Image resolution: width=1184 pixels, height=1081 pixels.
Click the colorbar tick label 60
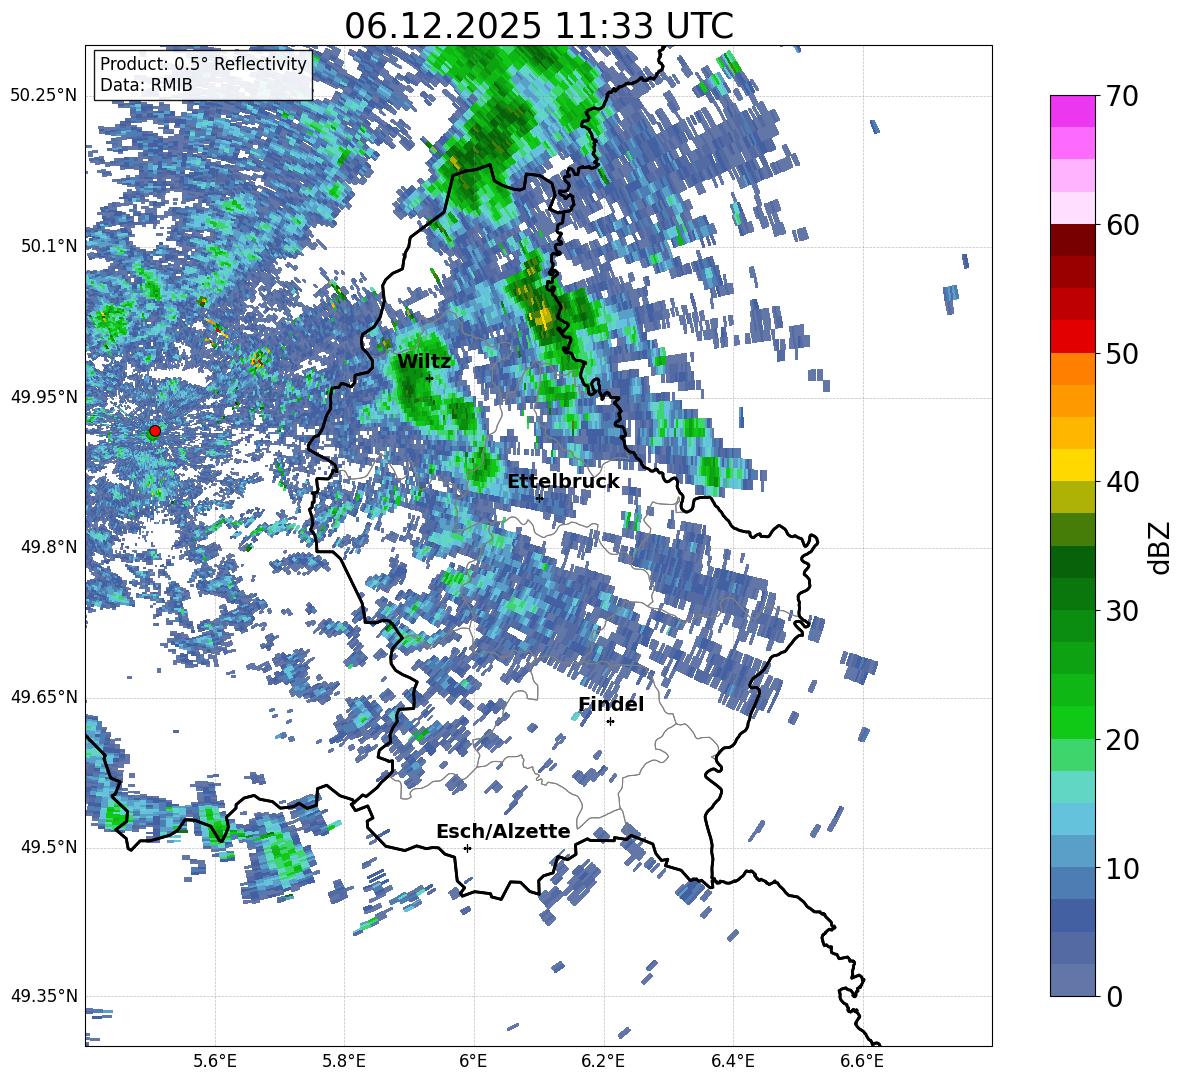pos(1122,225)
